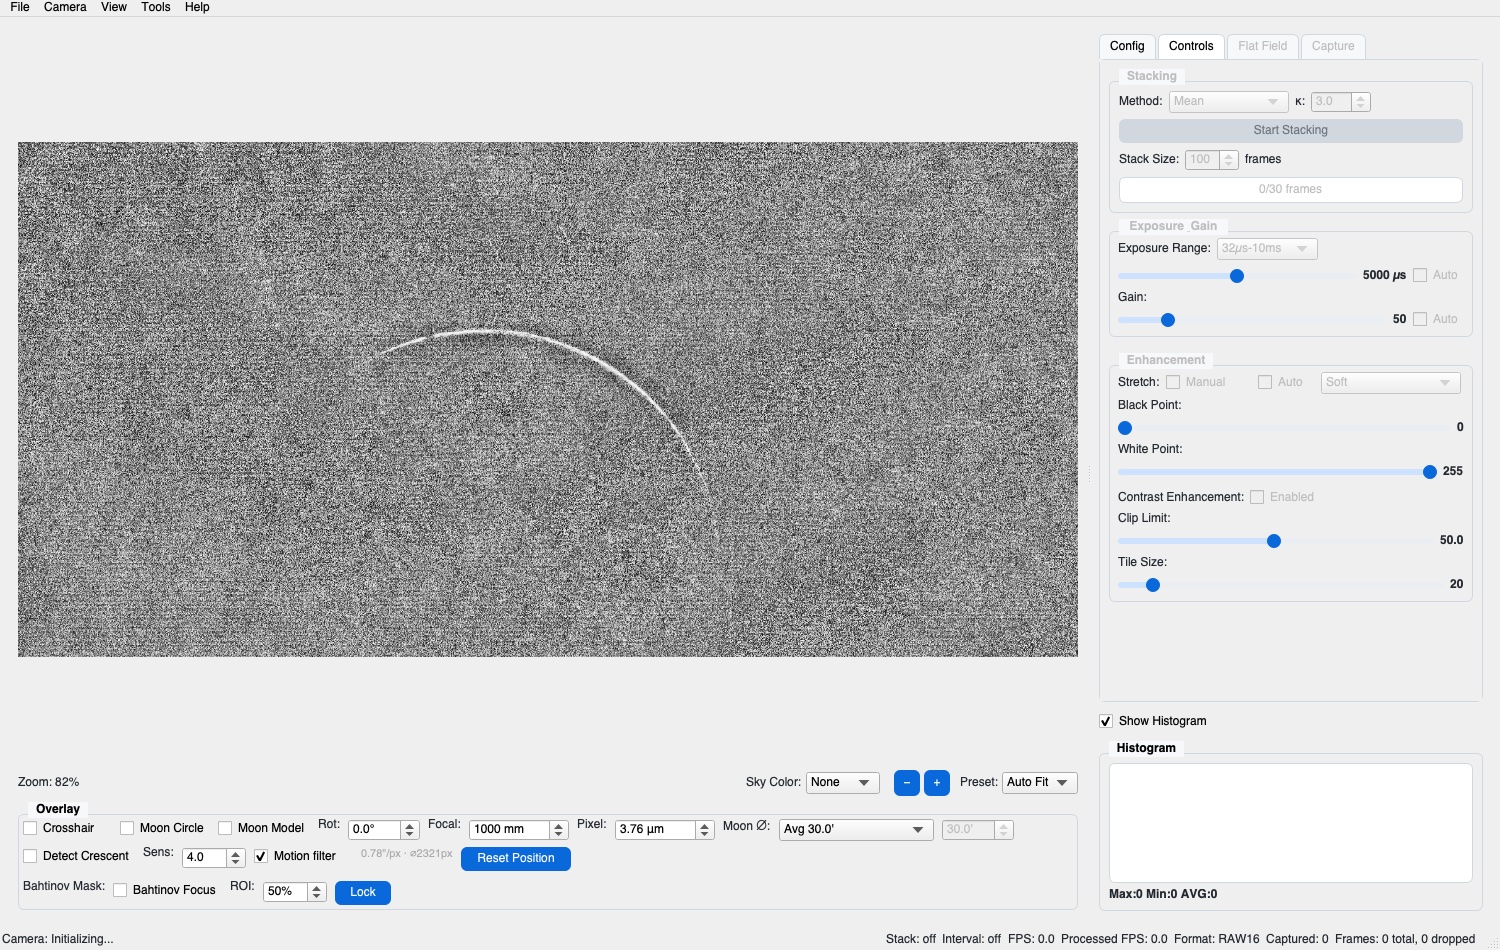
Task: Enable the Crosshair overlay checkbox
Action: tap(30, 828)
